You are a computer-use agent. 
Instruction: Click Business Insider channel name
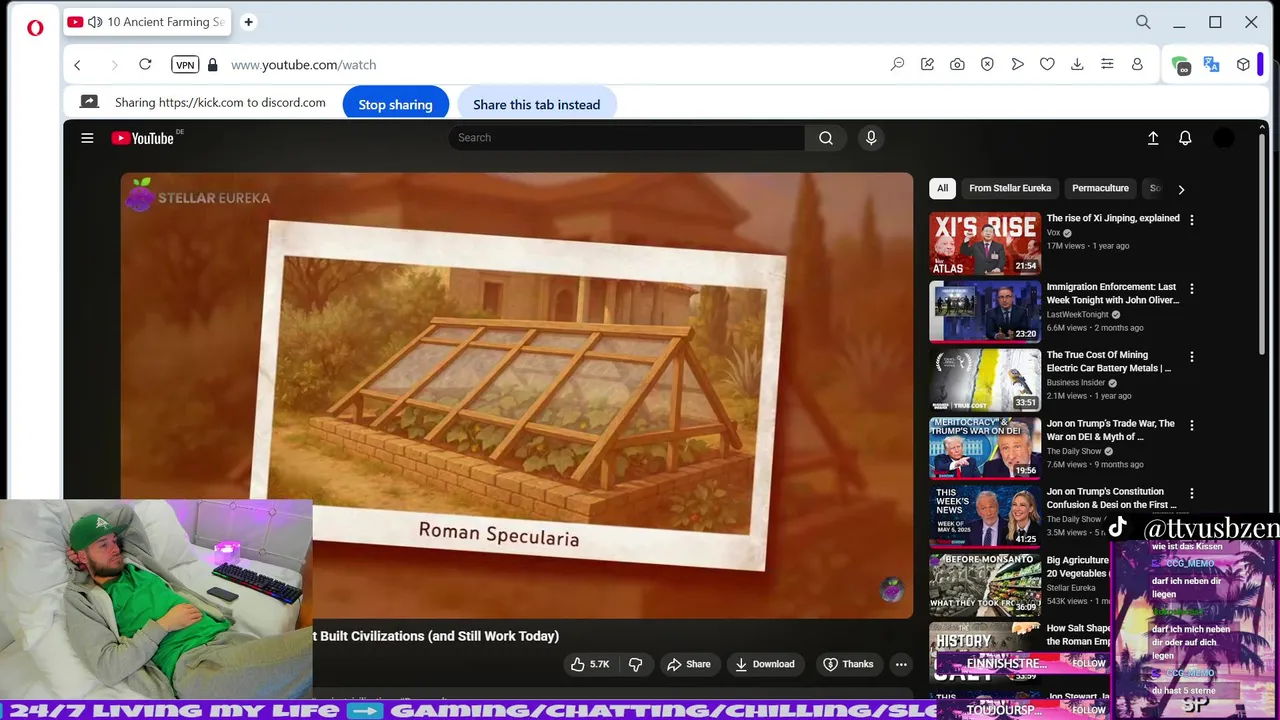1078,383
